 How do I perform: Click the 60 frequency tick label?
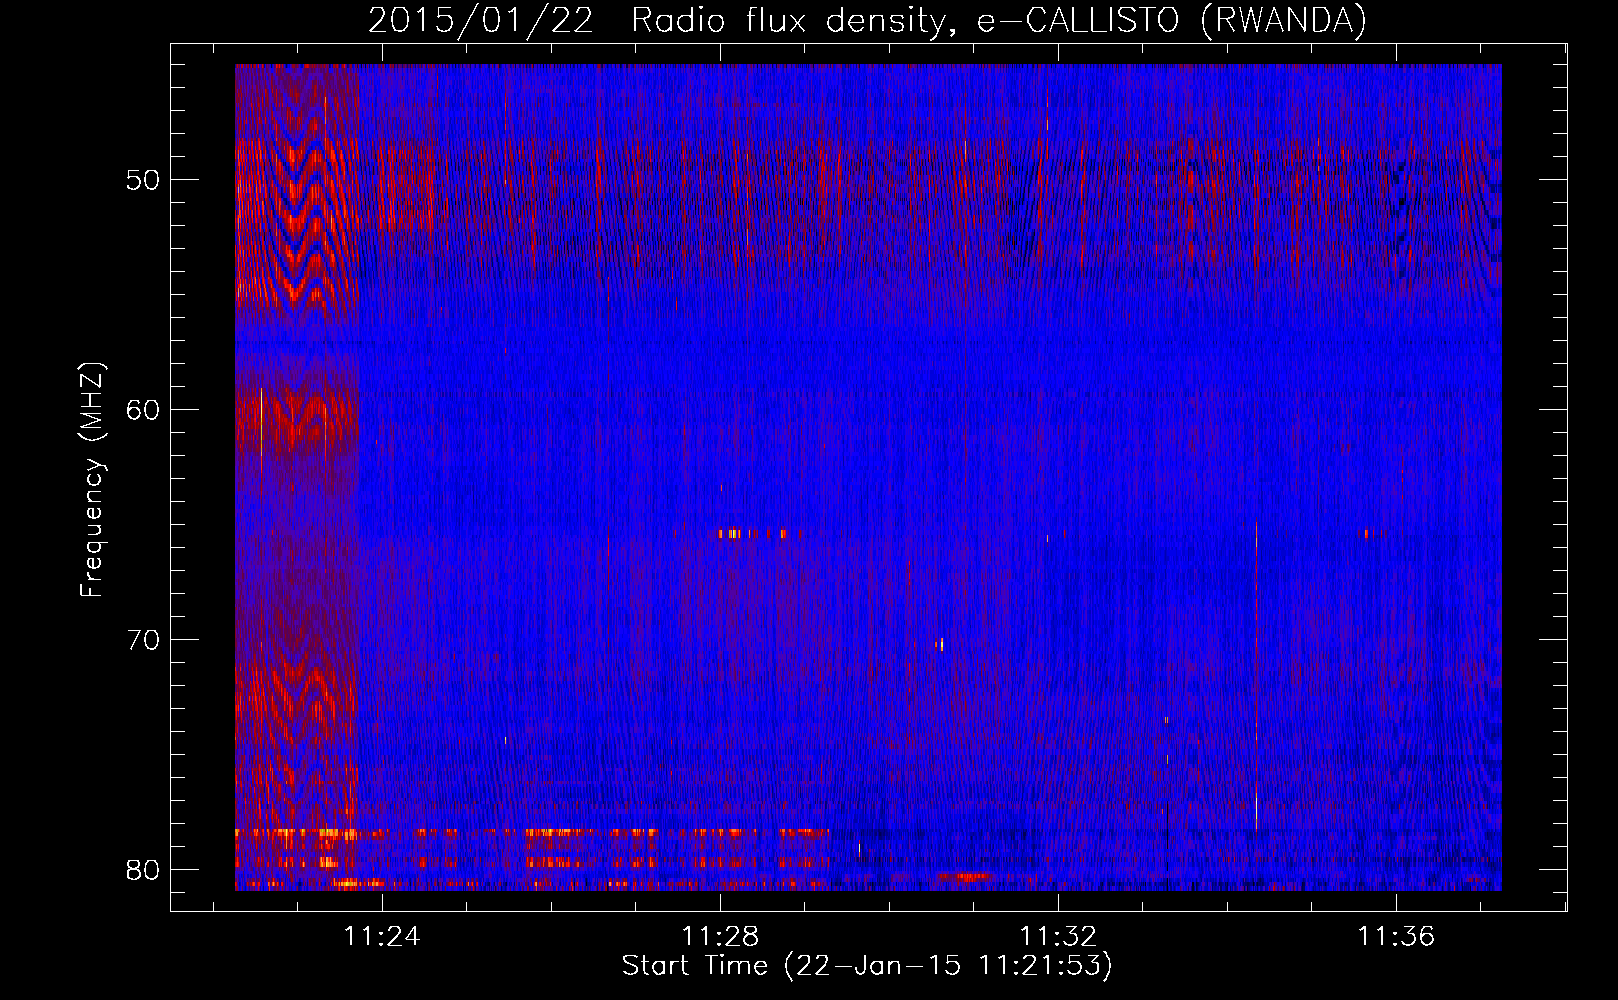143,410
